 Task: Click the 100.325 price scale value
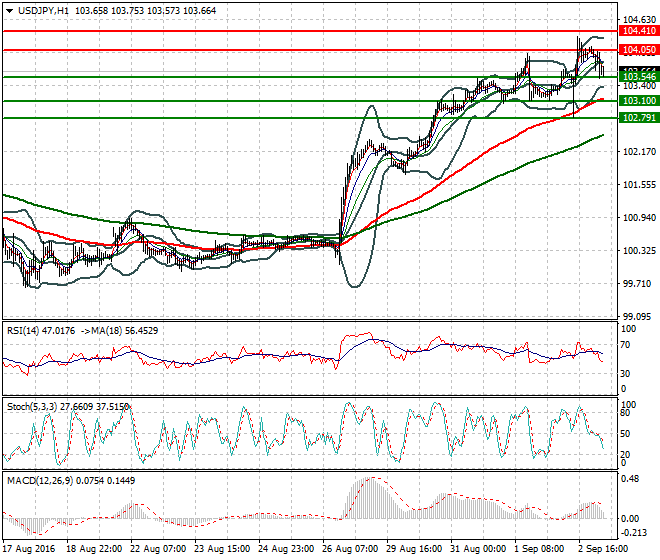point(639,251)
